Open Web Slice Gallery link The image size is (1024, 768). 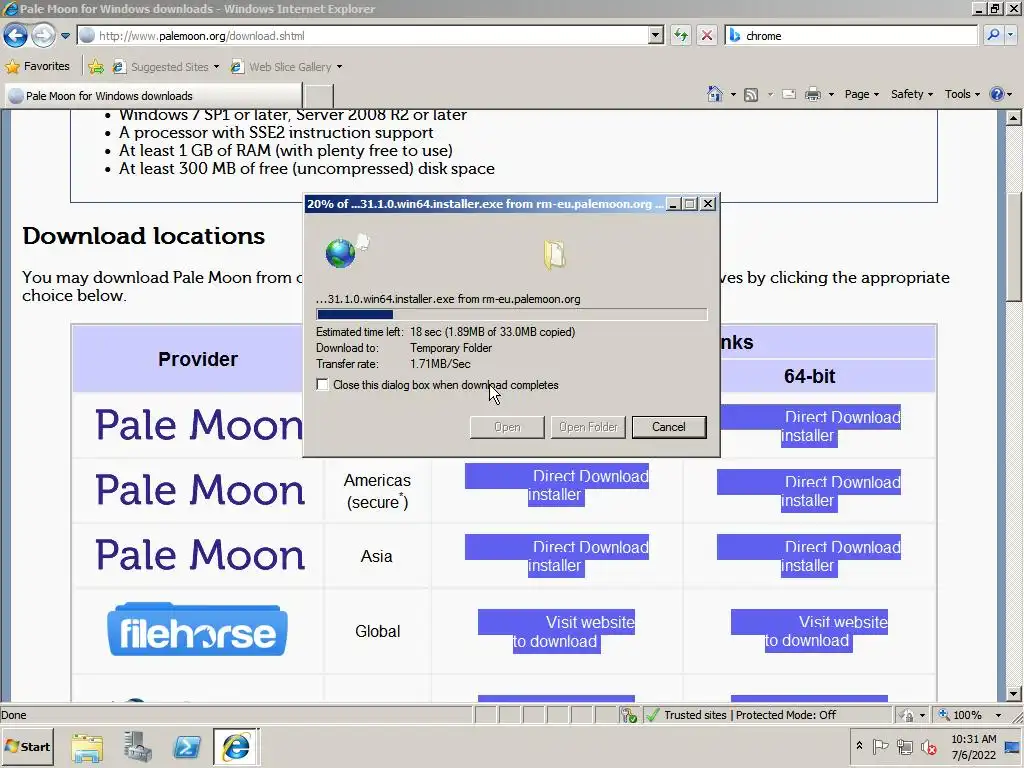[287, 67]
